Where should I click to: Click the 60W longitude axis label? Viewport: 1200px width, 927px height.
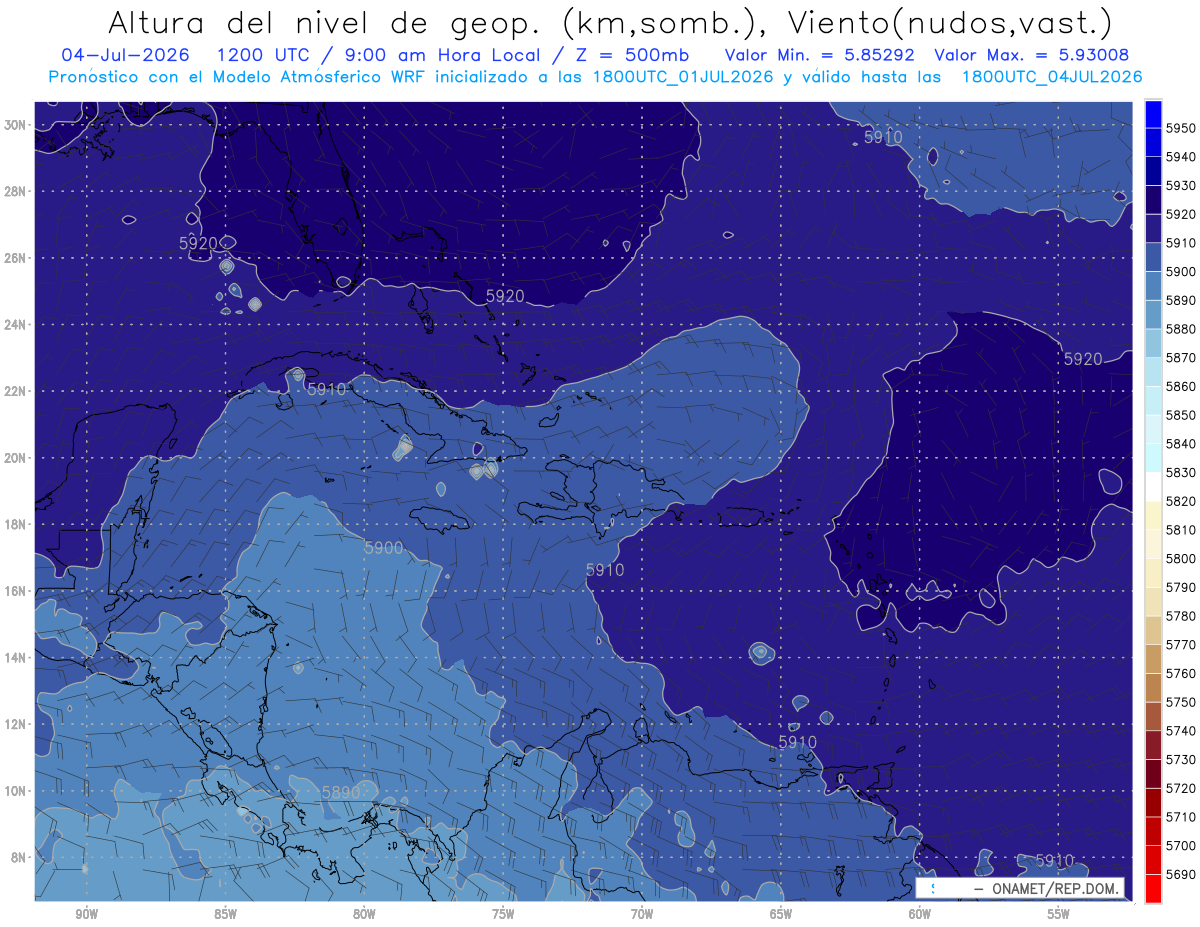[x=920, y=913]
